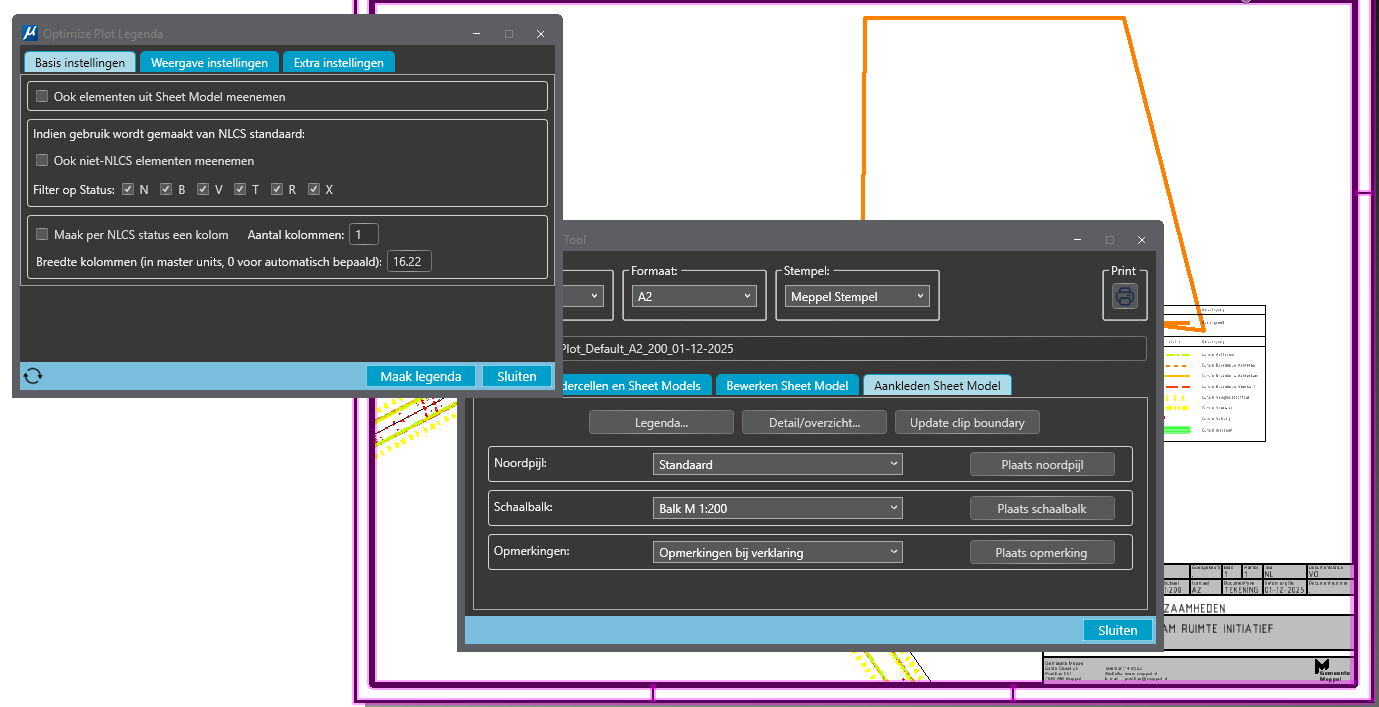Click Plaats schaalbalk button

coord(1042,508)
